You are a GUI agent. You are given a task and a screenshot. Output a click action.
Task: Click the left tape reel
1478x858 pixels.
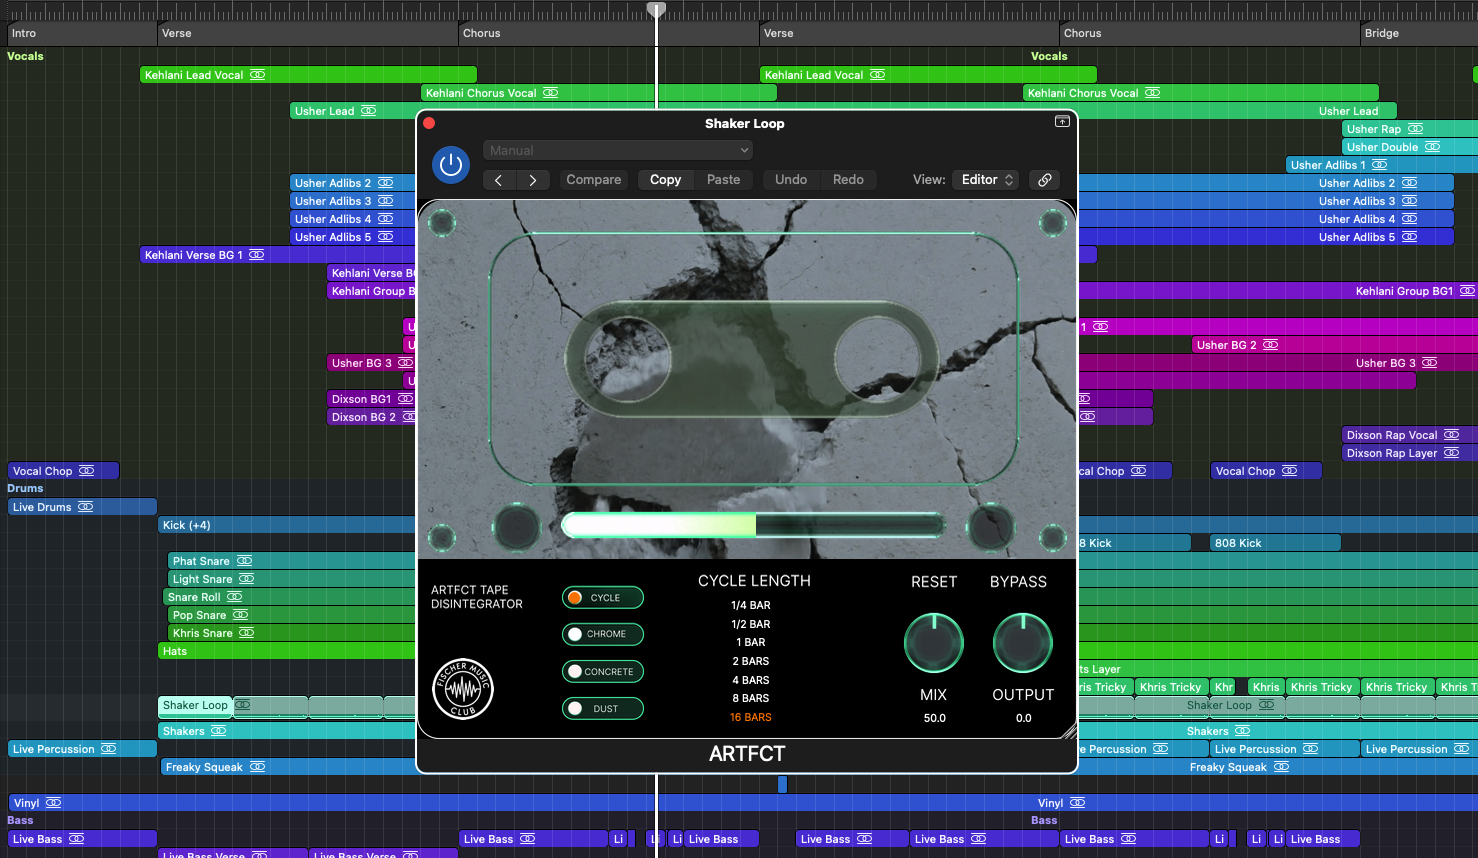coord(628,360)
